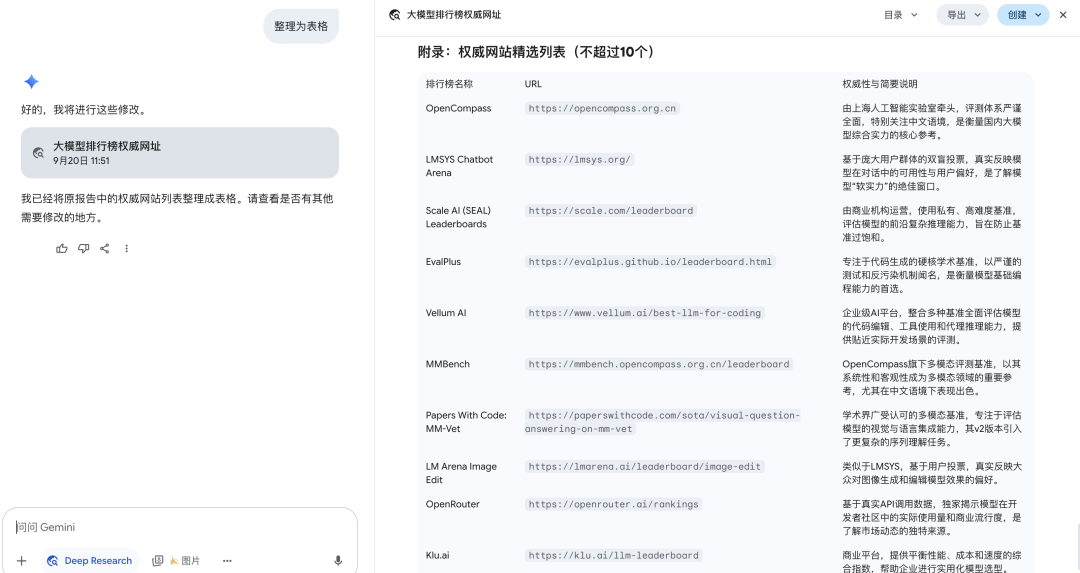Screen dimensions: 1080x573
Task: Select the OpenCompass name cell
Action: (x=458, y=108)
